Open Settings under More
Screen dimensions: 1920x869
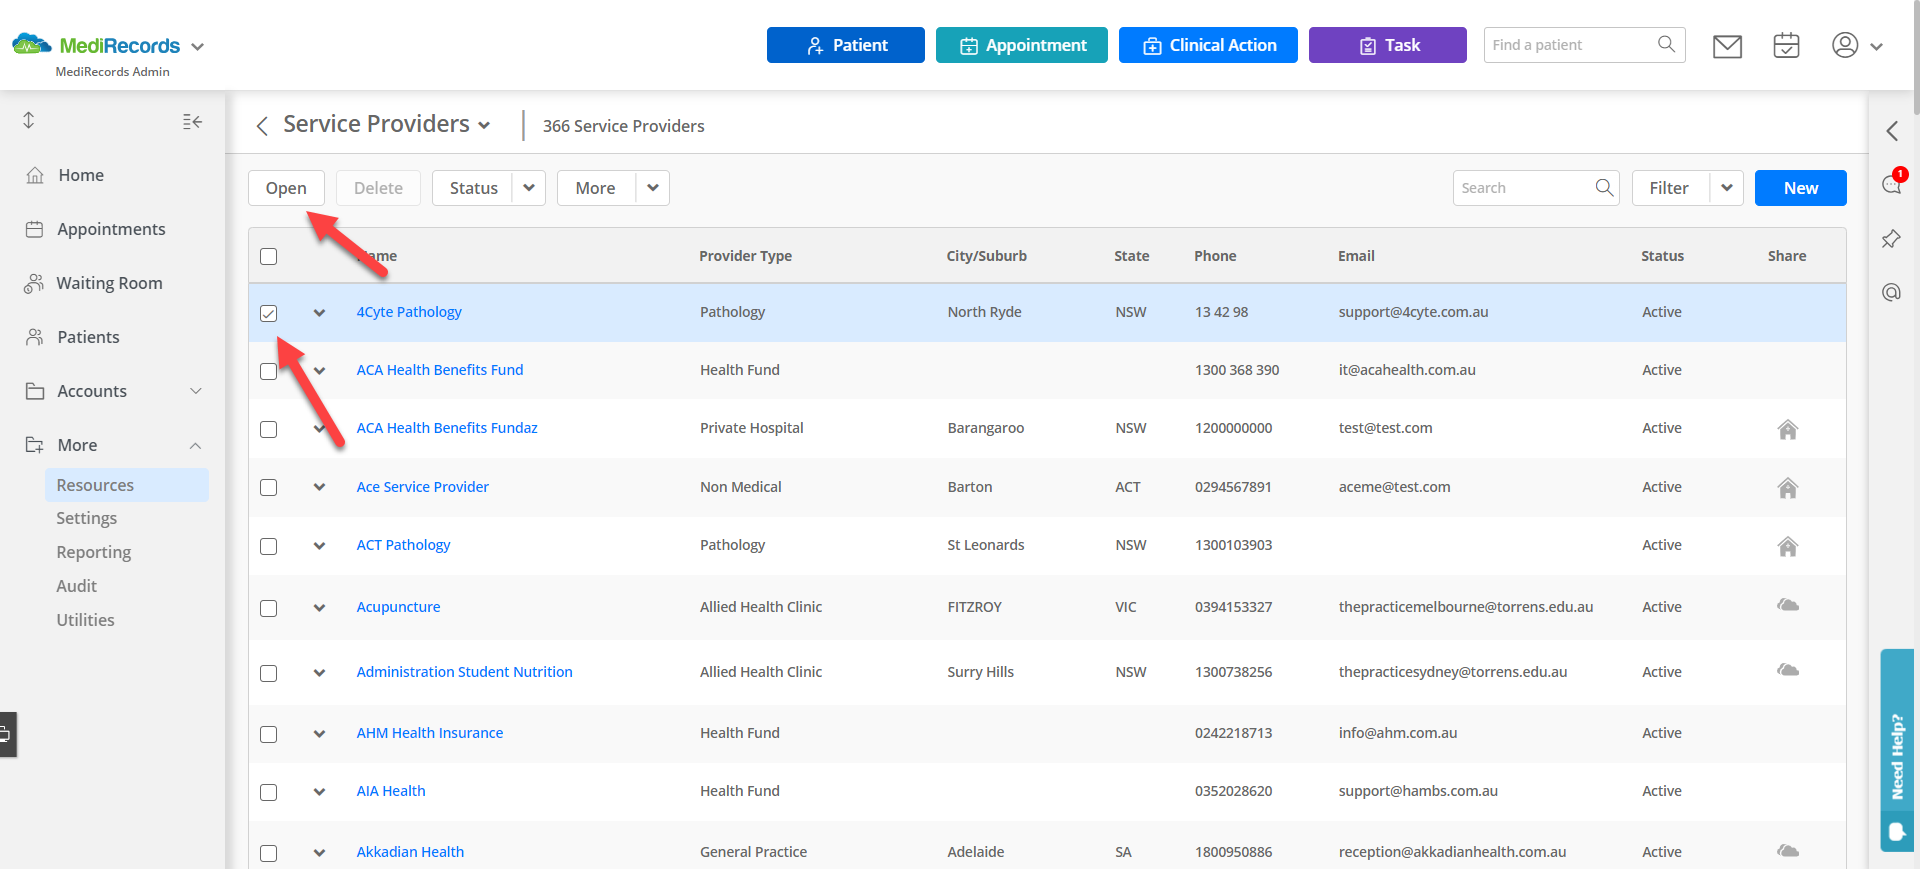(87, 518)
